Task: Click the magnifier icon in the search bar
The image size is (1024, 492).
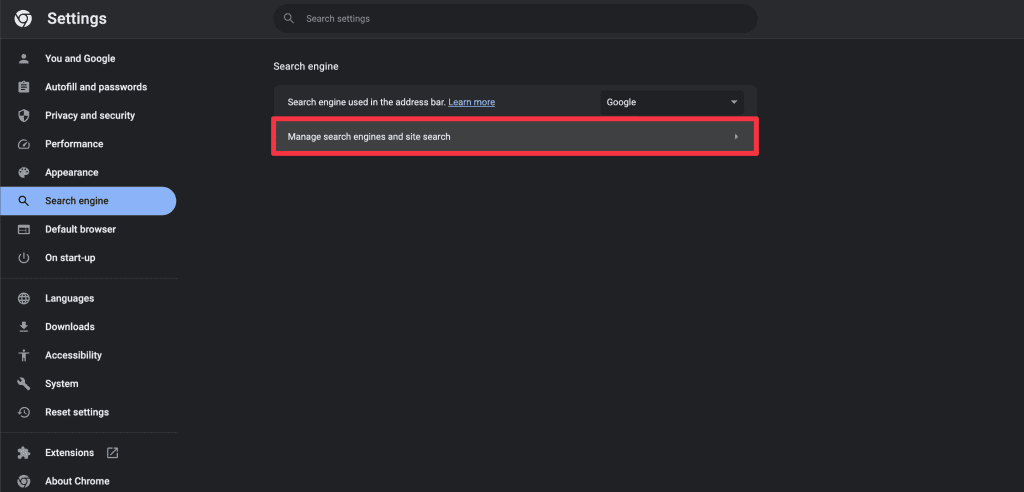Action: 289,19
